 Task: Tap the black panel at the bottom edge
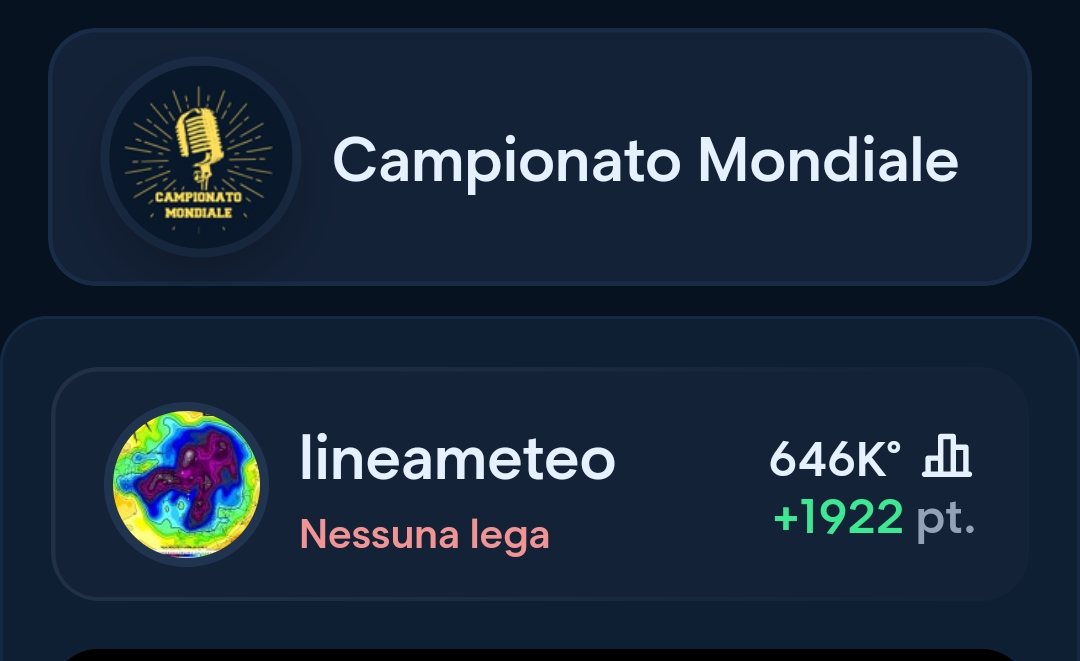pyautogui.click(x=540, y=654)
